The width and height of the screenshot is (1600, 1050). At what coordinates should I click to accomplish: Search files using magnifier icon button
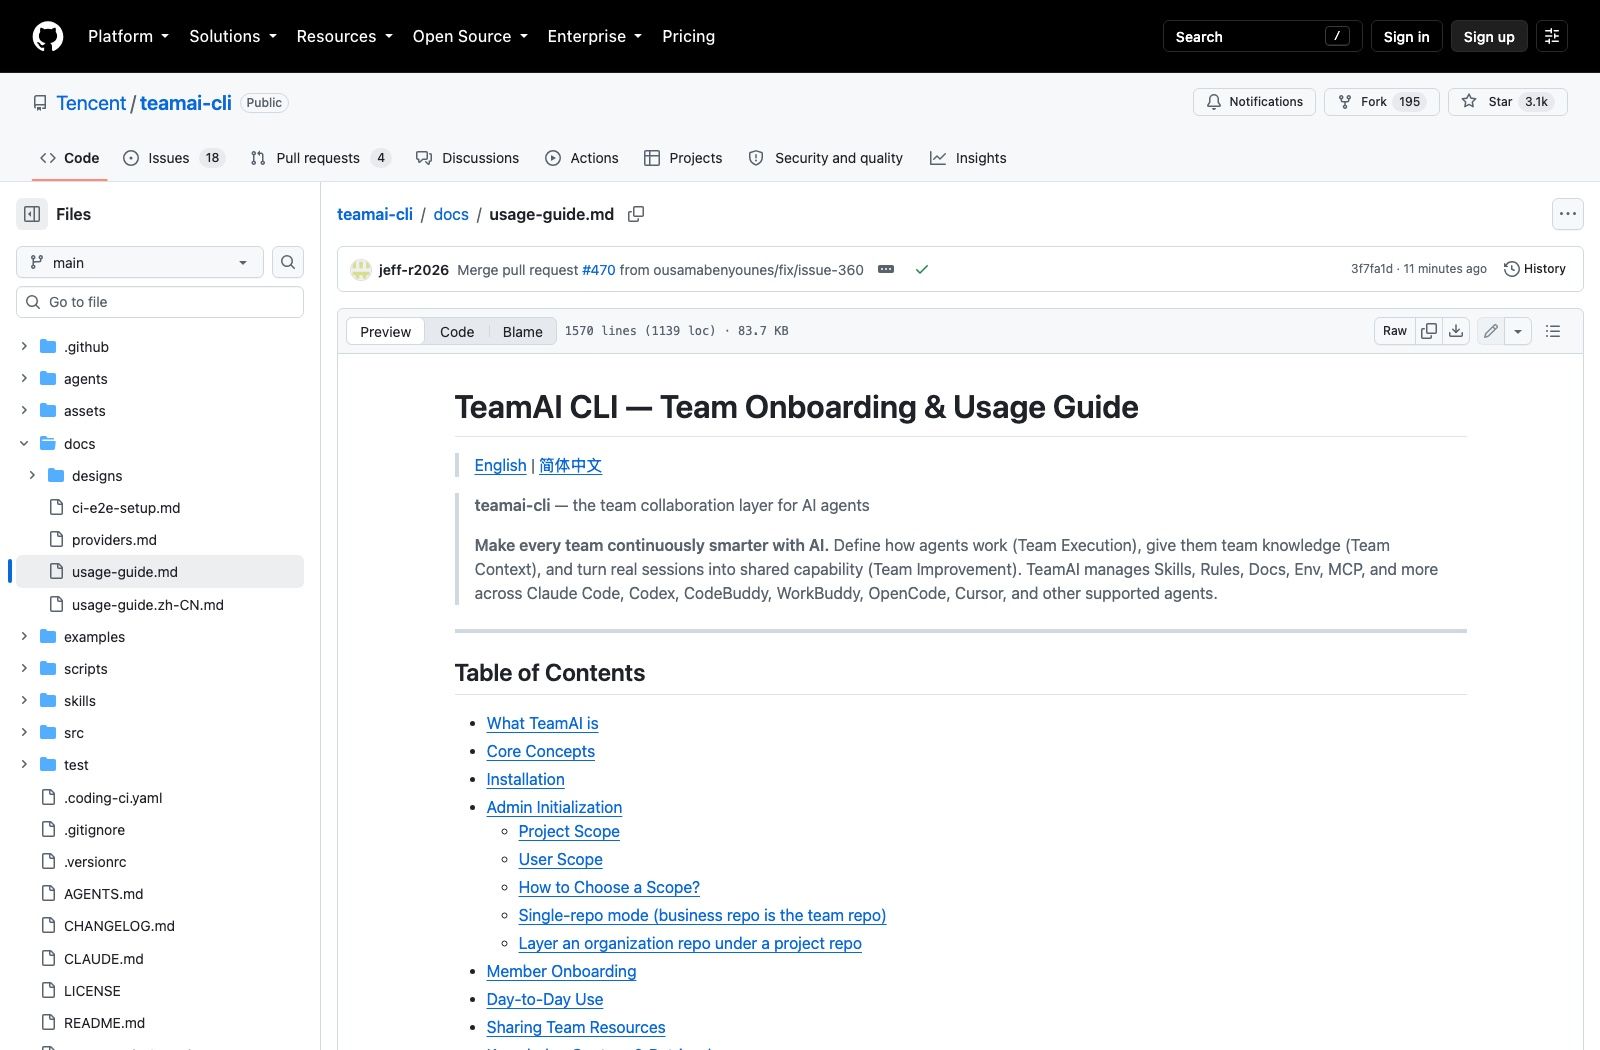tap(288, 262)
